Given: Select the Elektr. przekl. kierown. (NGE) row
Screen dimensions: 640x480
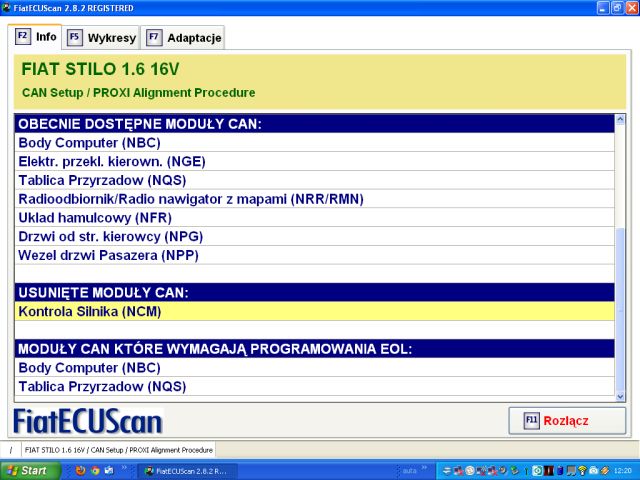Looking at the screenshot, I should [314, 162].
